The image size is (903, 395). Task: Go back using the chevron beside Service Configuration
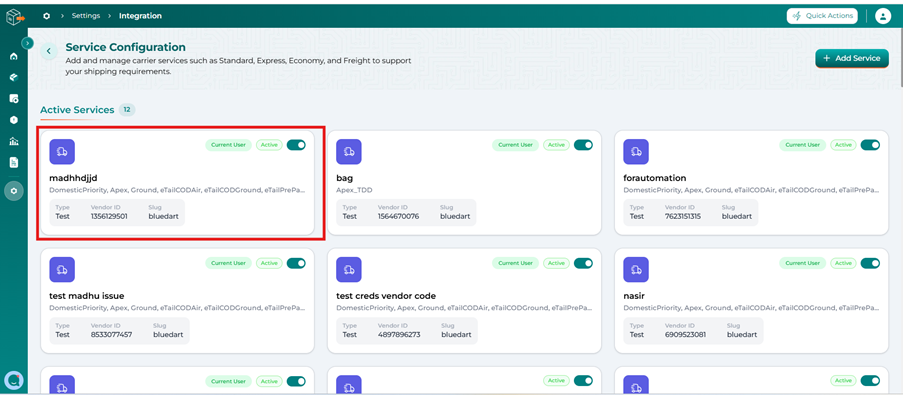click(49, 51)
